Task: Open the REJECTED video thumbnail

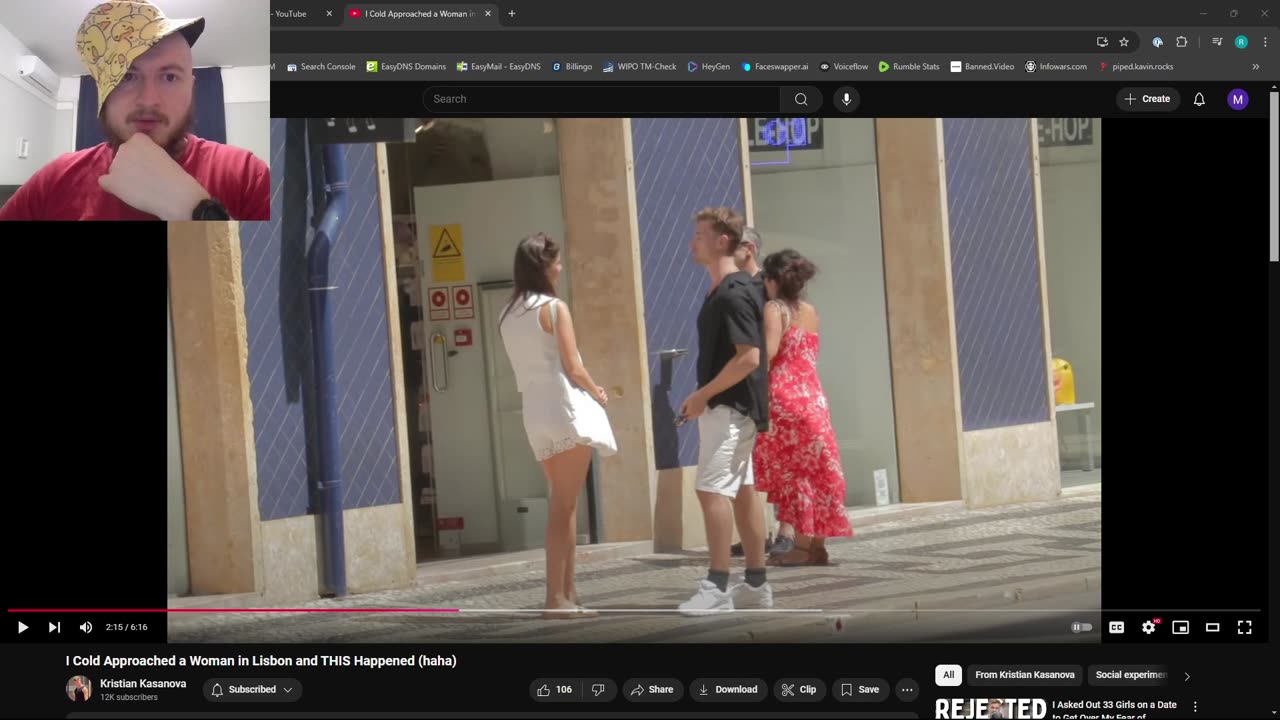Action: coord(990,708)
